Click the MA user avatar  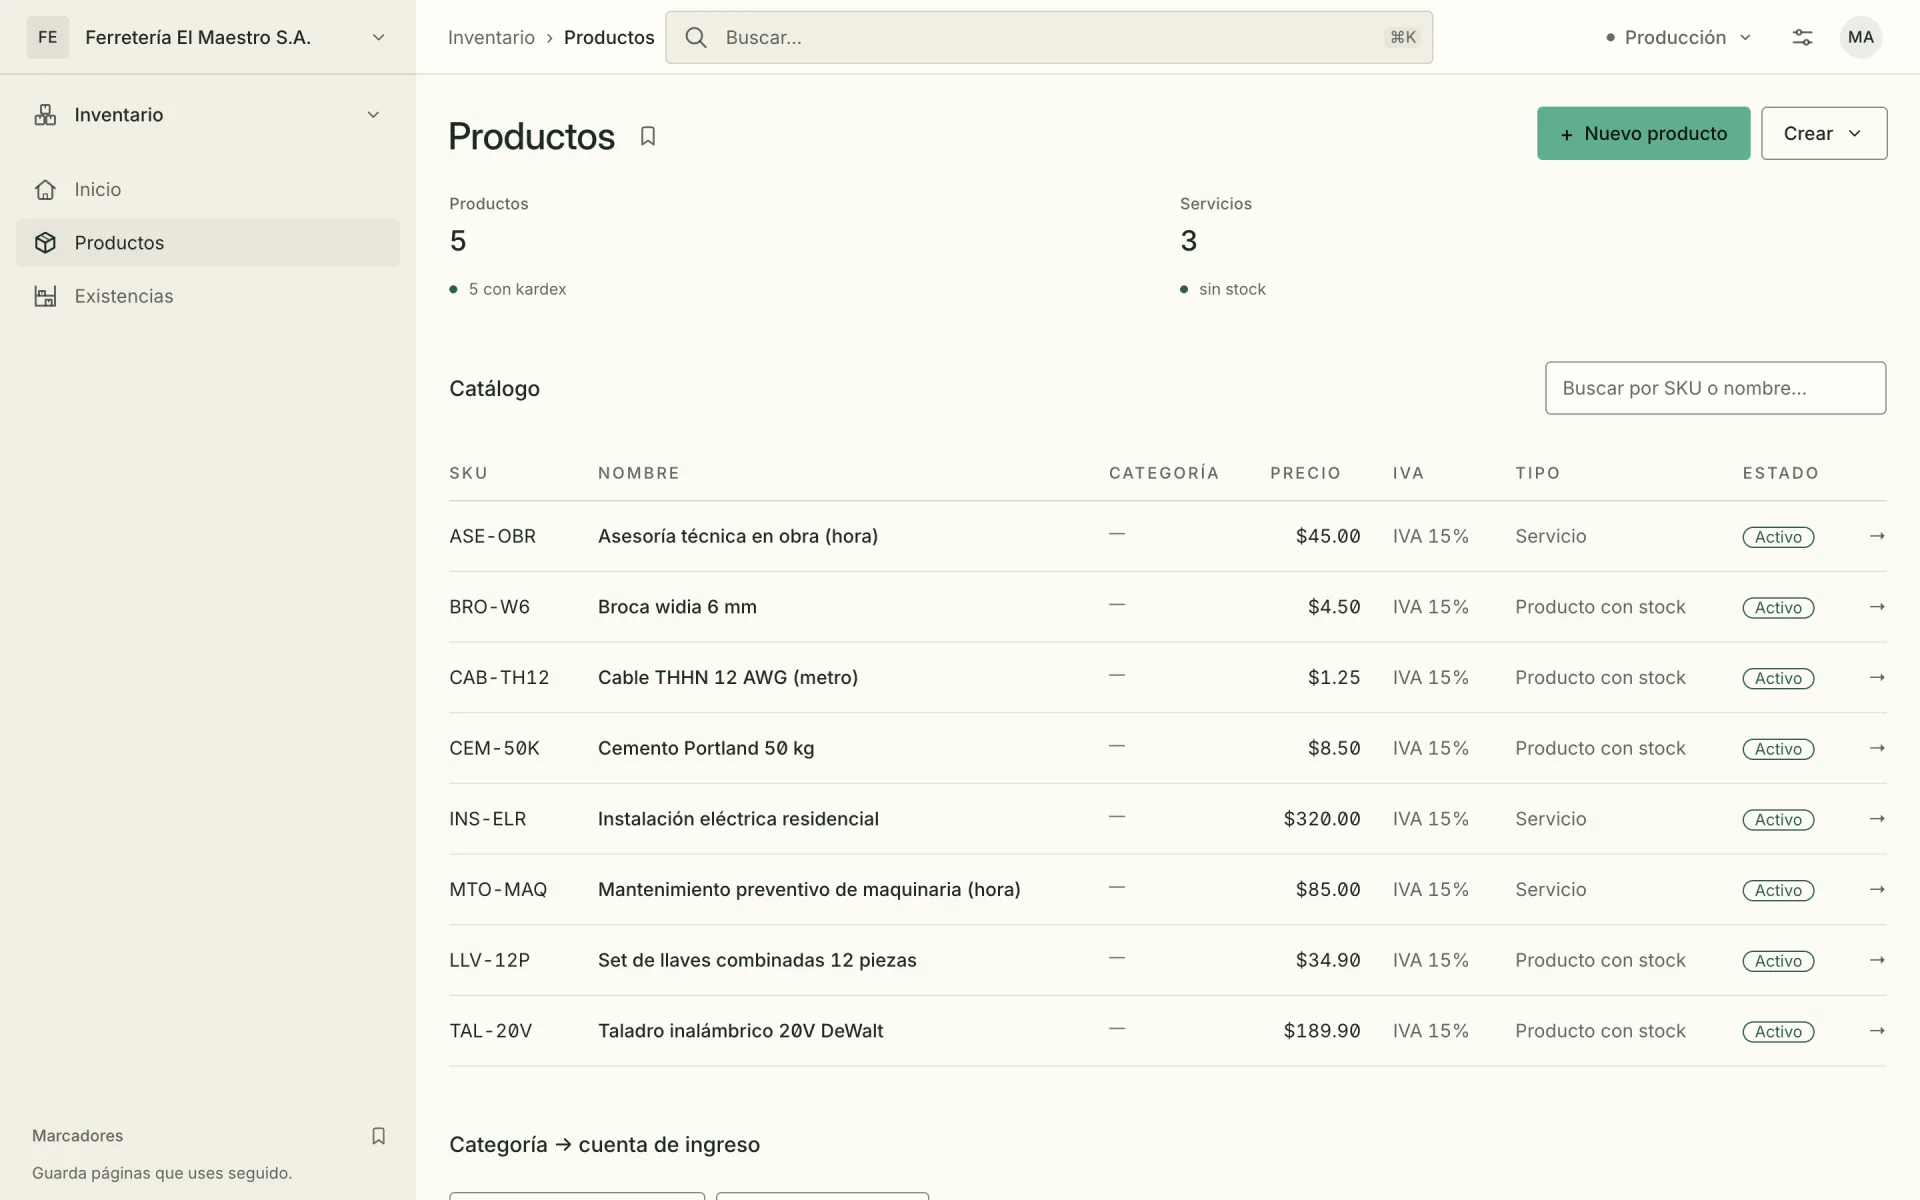(1860, 37)
